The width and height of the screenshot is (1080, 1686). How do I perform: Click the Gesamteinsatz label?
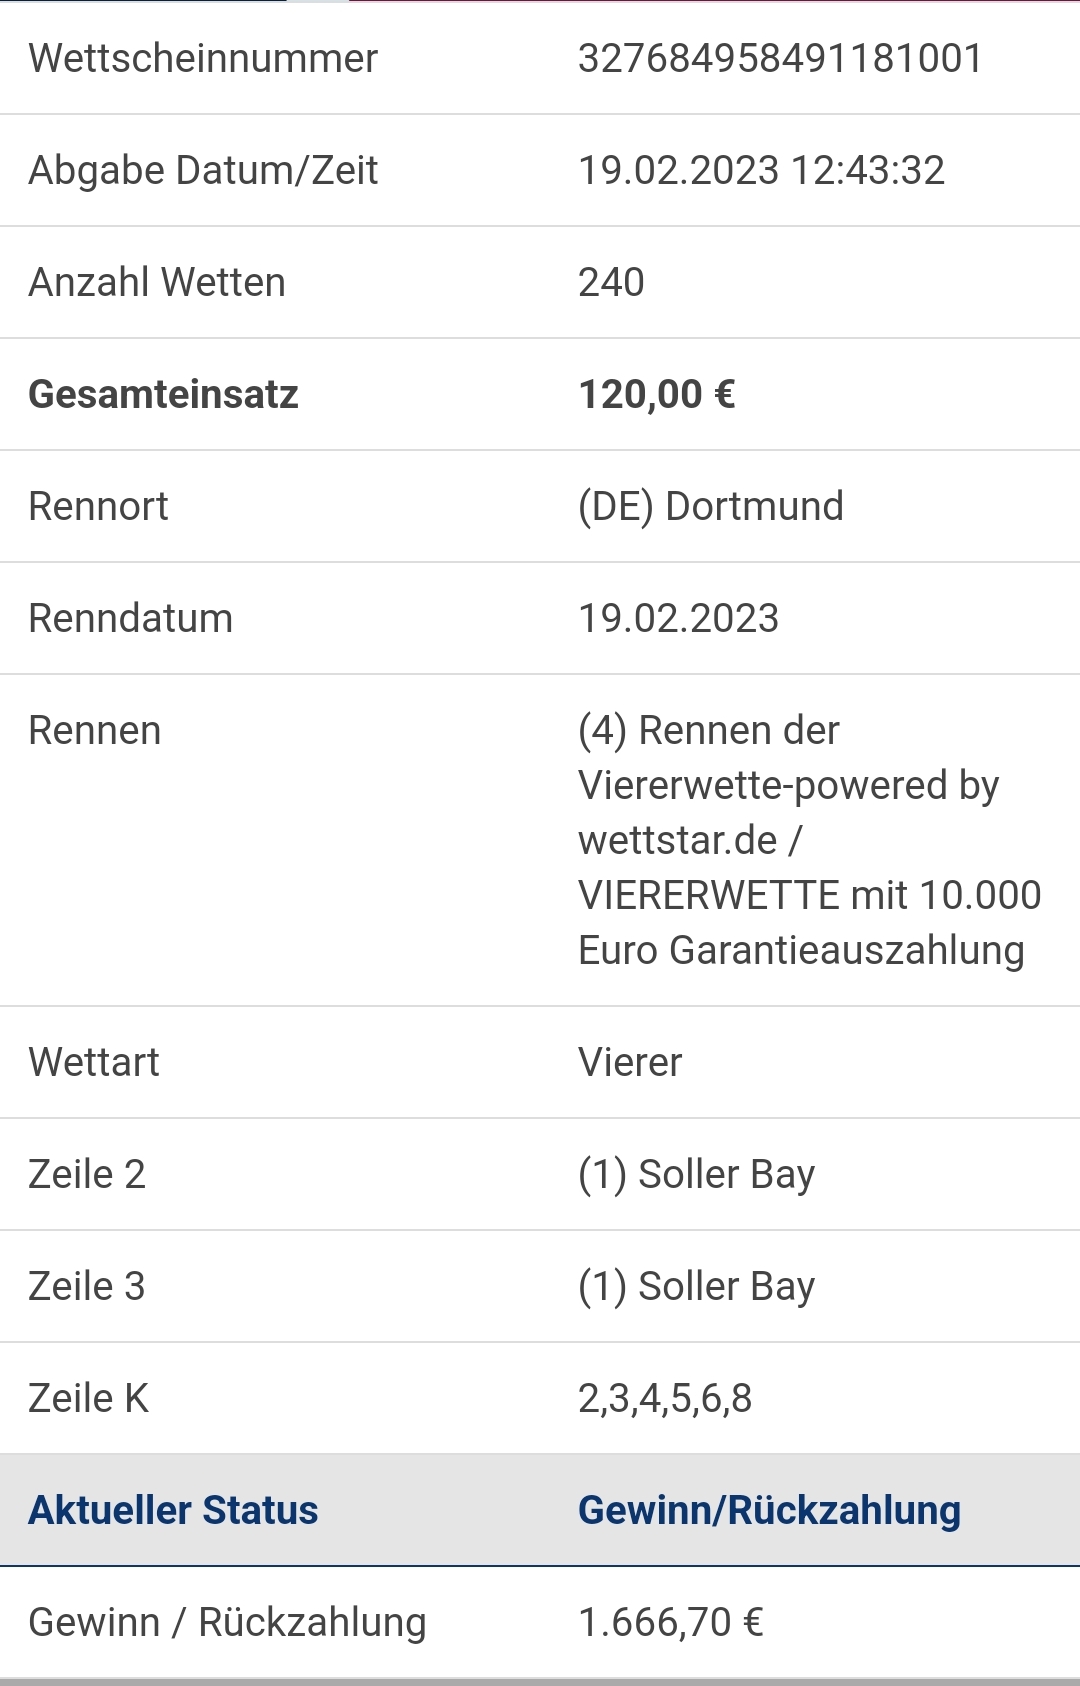coord(163,394)
